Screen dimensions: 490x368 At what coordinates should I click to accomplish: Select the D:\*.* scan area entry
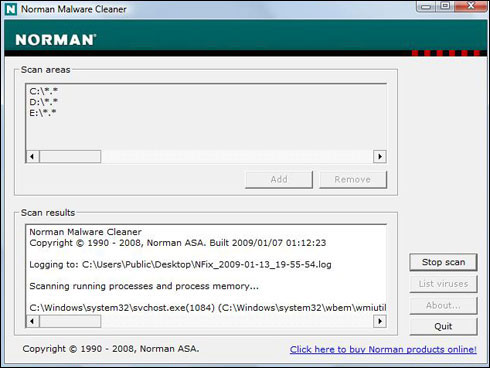coord(44,102)
